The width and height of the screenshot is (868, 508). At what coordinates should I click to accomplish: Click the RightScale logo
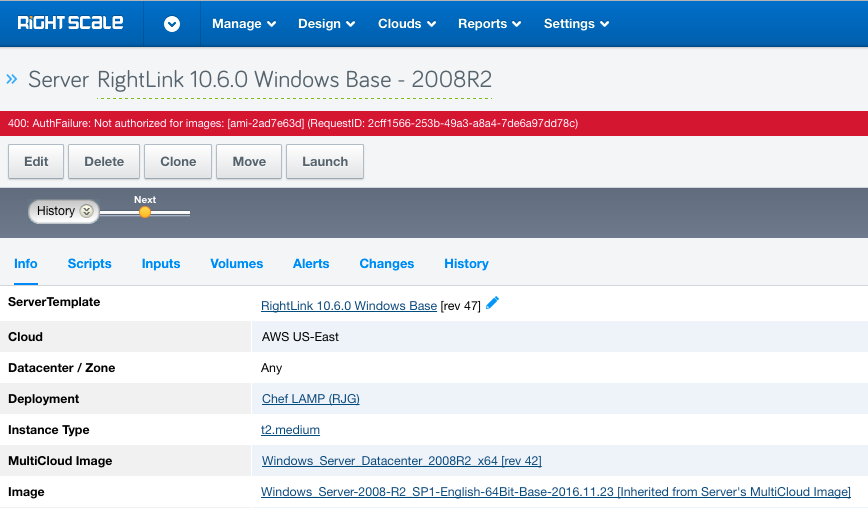click(70, 23)
